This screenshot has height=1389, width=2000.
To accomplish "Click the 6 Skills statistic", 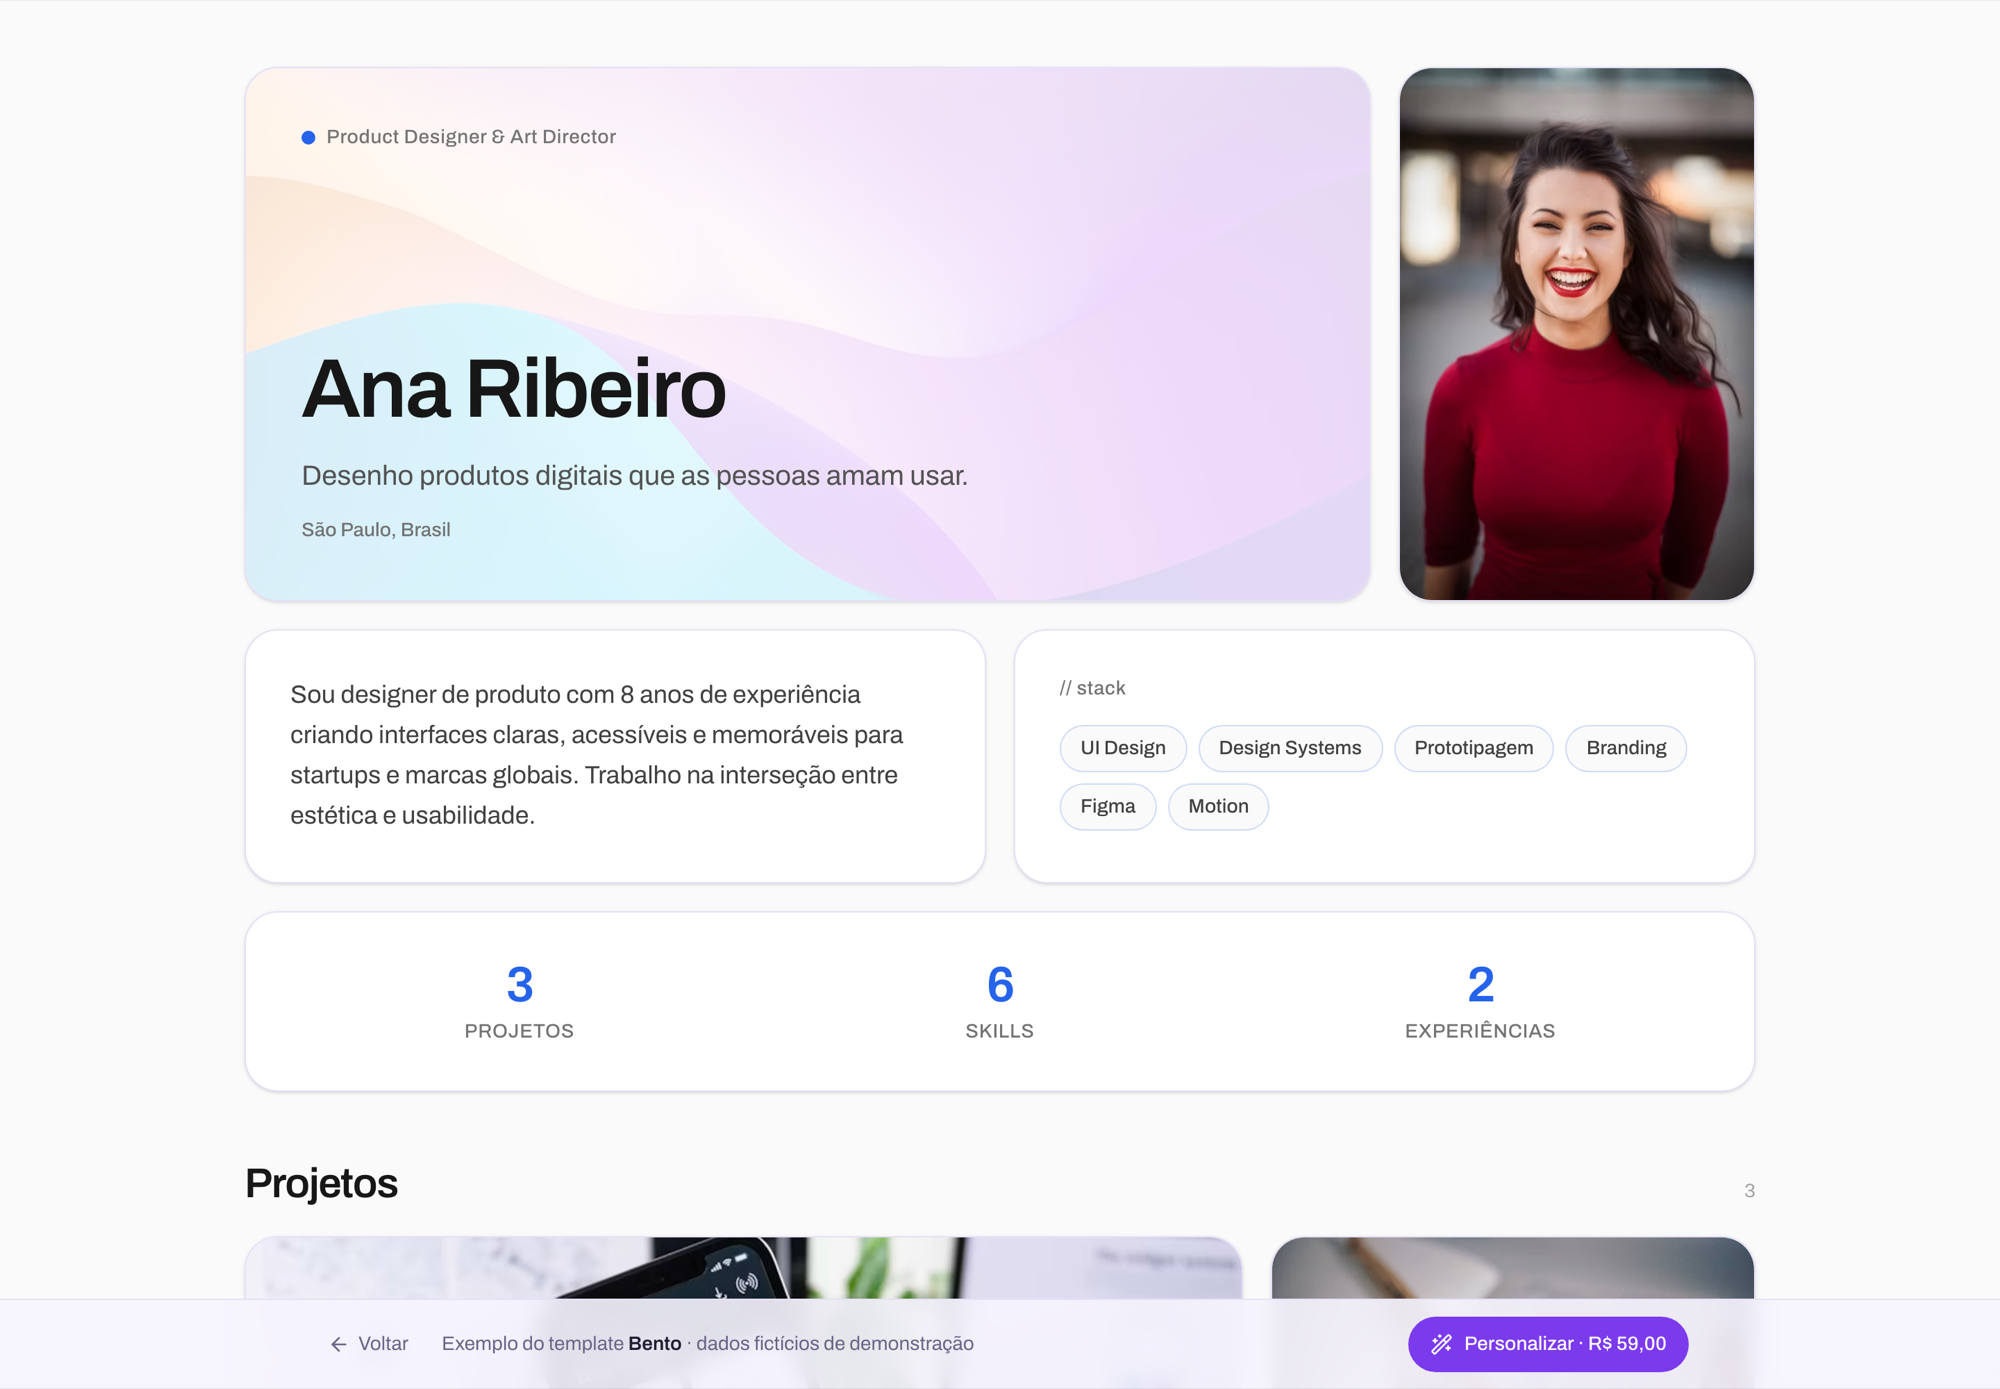I will [999, 1001].
